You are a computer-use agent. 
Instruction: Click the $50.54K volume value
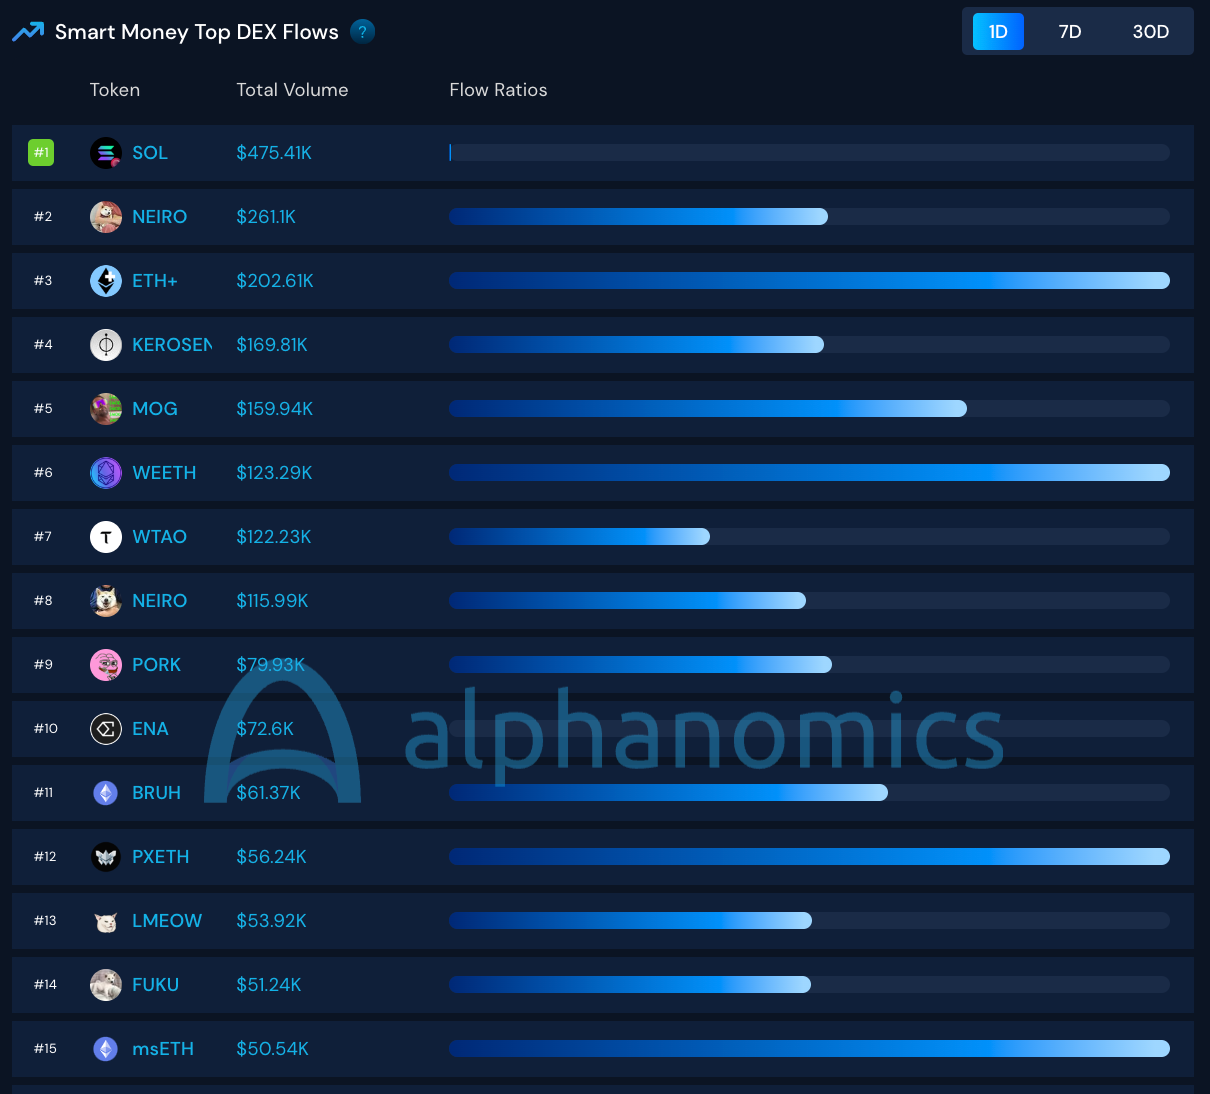pos(272,1049)
